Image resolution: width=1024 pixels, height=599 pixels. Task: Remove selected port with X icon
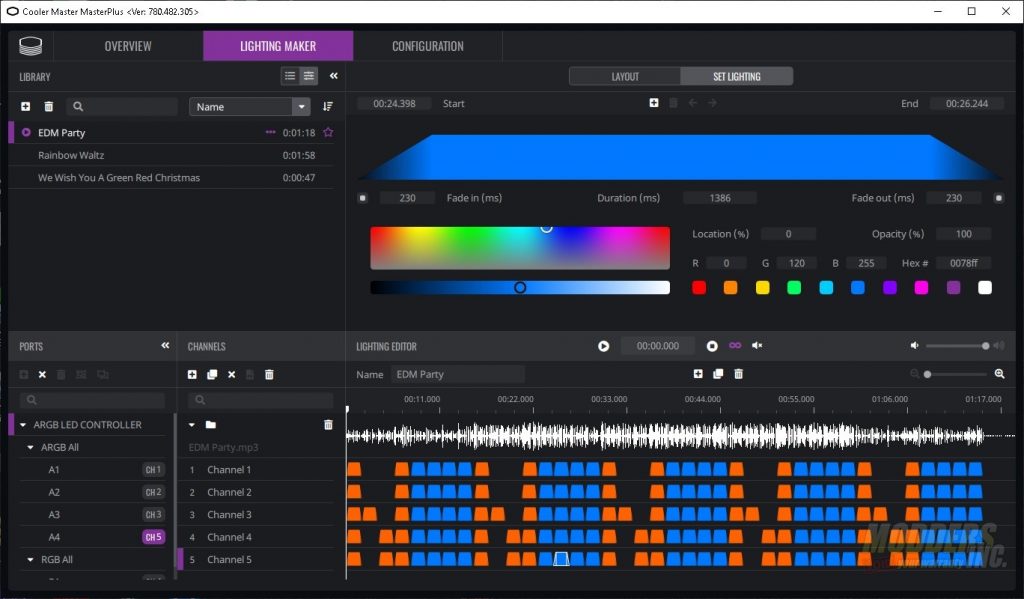pyautogui.click(x=42, y=374)
